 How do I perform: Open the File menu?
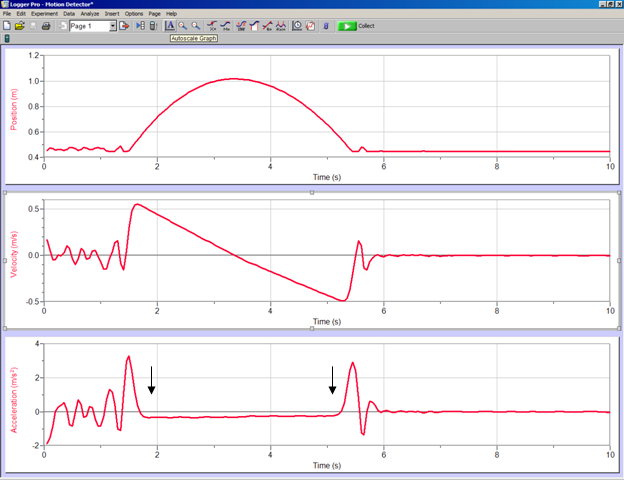coord(7,13)
